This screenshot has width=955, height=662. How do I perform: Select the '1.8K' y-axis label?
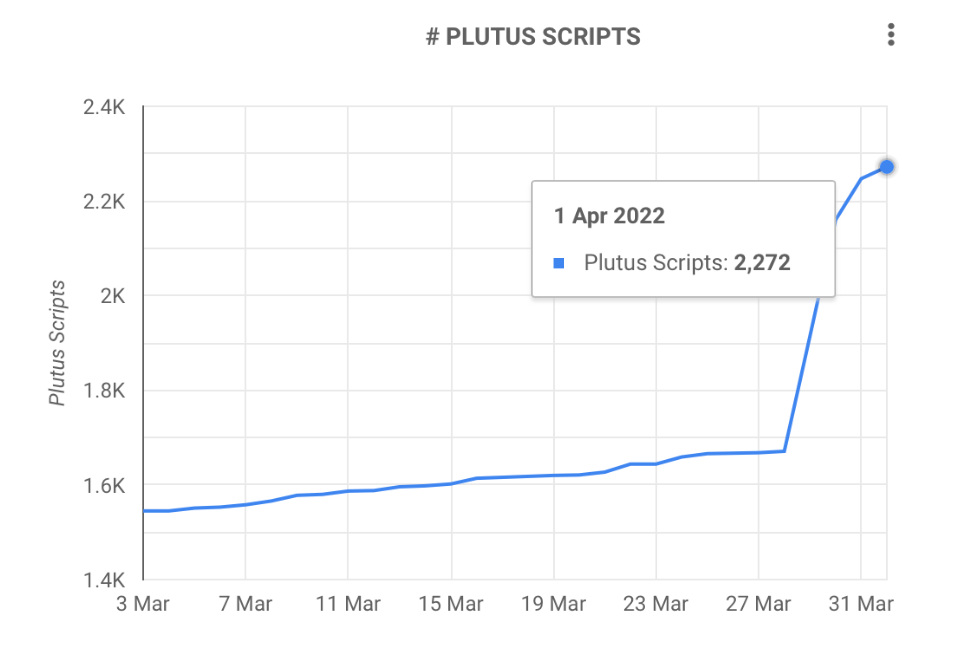coord(103,391)
